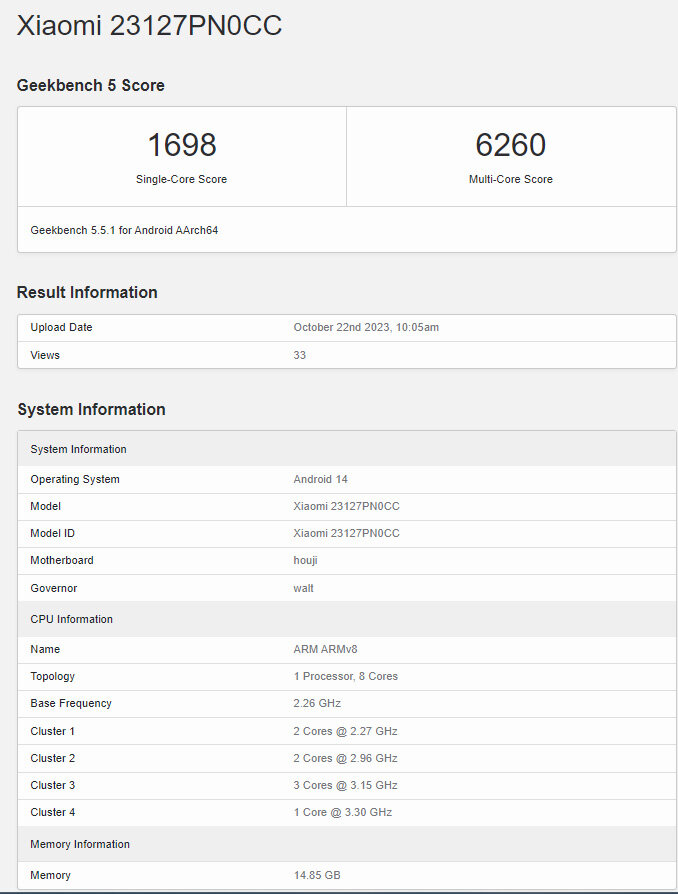This screenshot has width=678, height=894.
Task: Select the walt governor value
Action: point(303,588)
